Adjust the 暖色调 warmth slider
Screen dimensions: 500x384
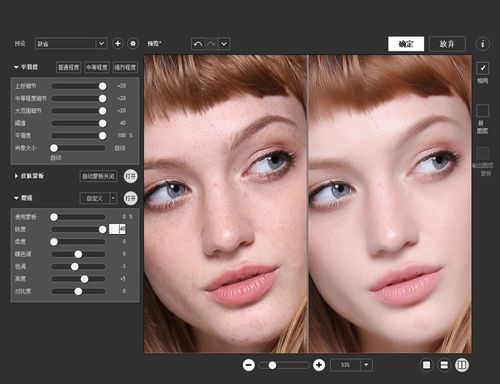(x=78, y=254)
